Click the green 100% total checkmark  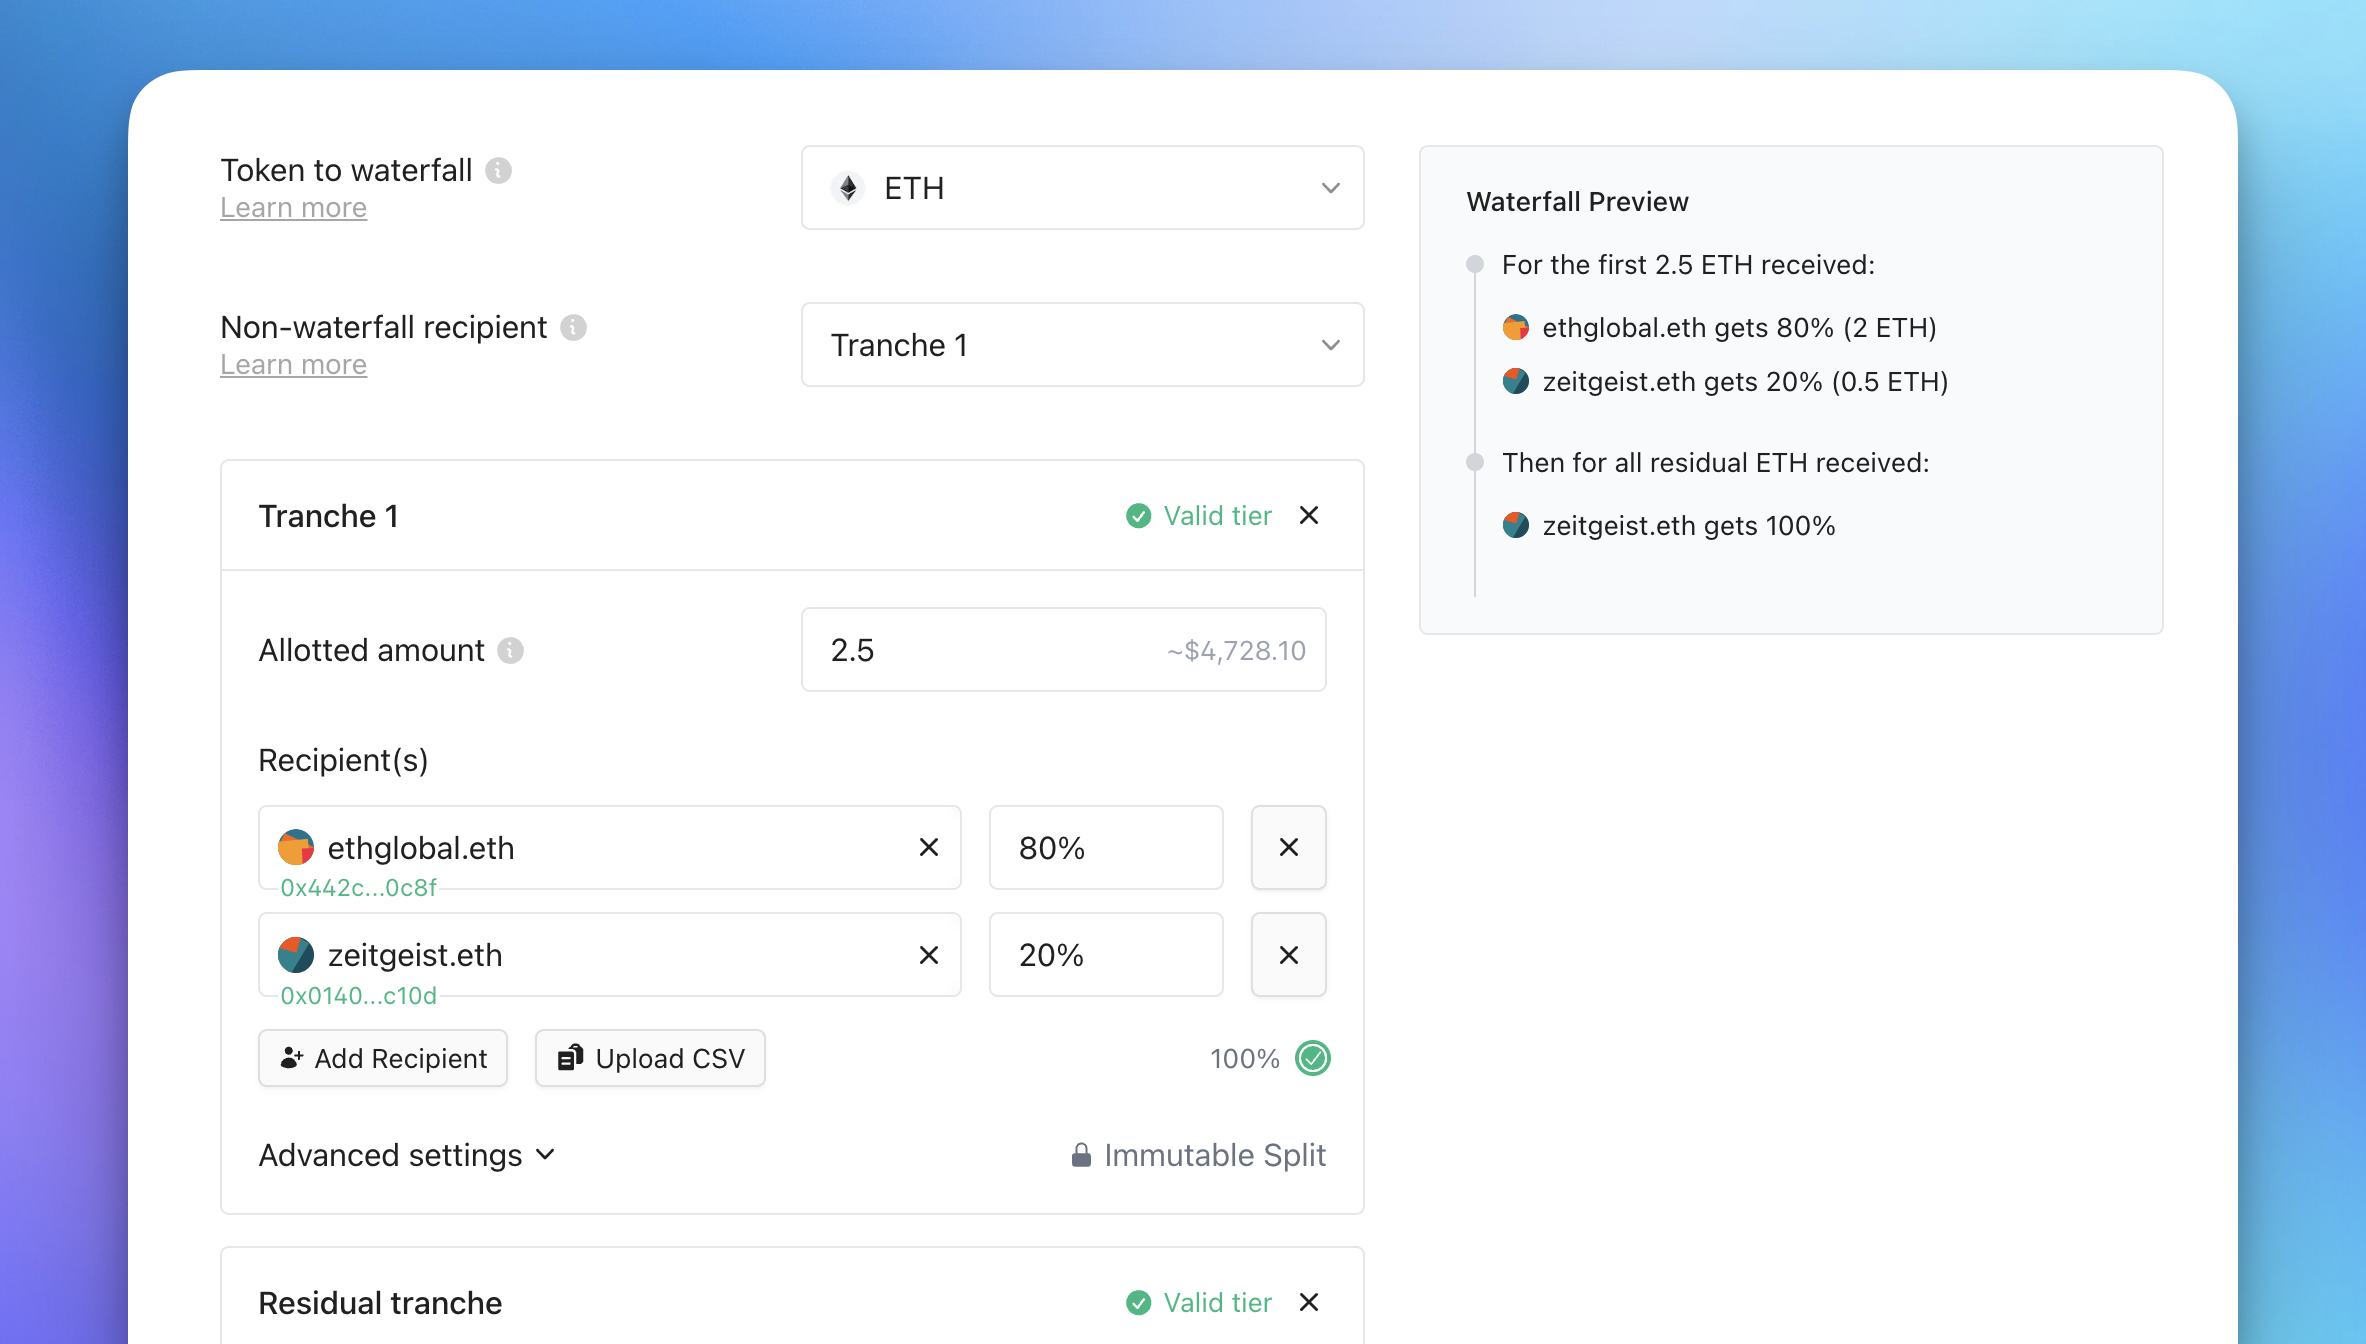pos(1312,1058)
